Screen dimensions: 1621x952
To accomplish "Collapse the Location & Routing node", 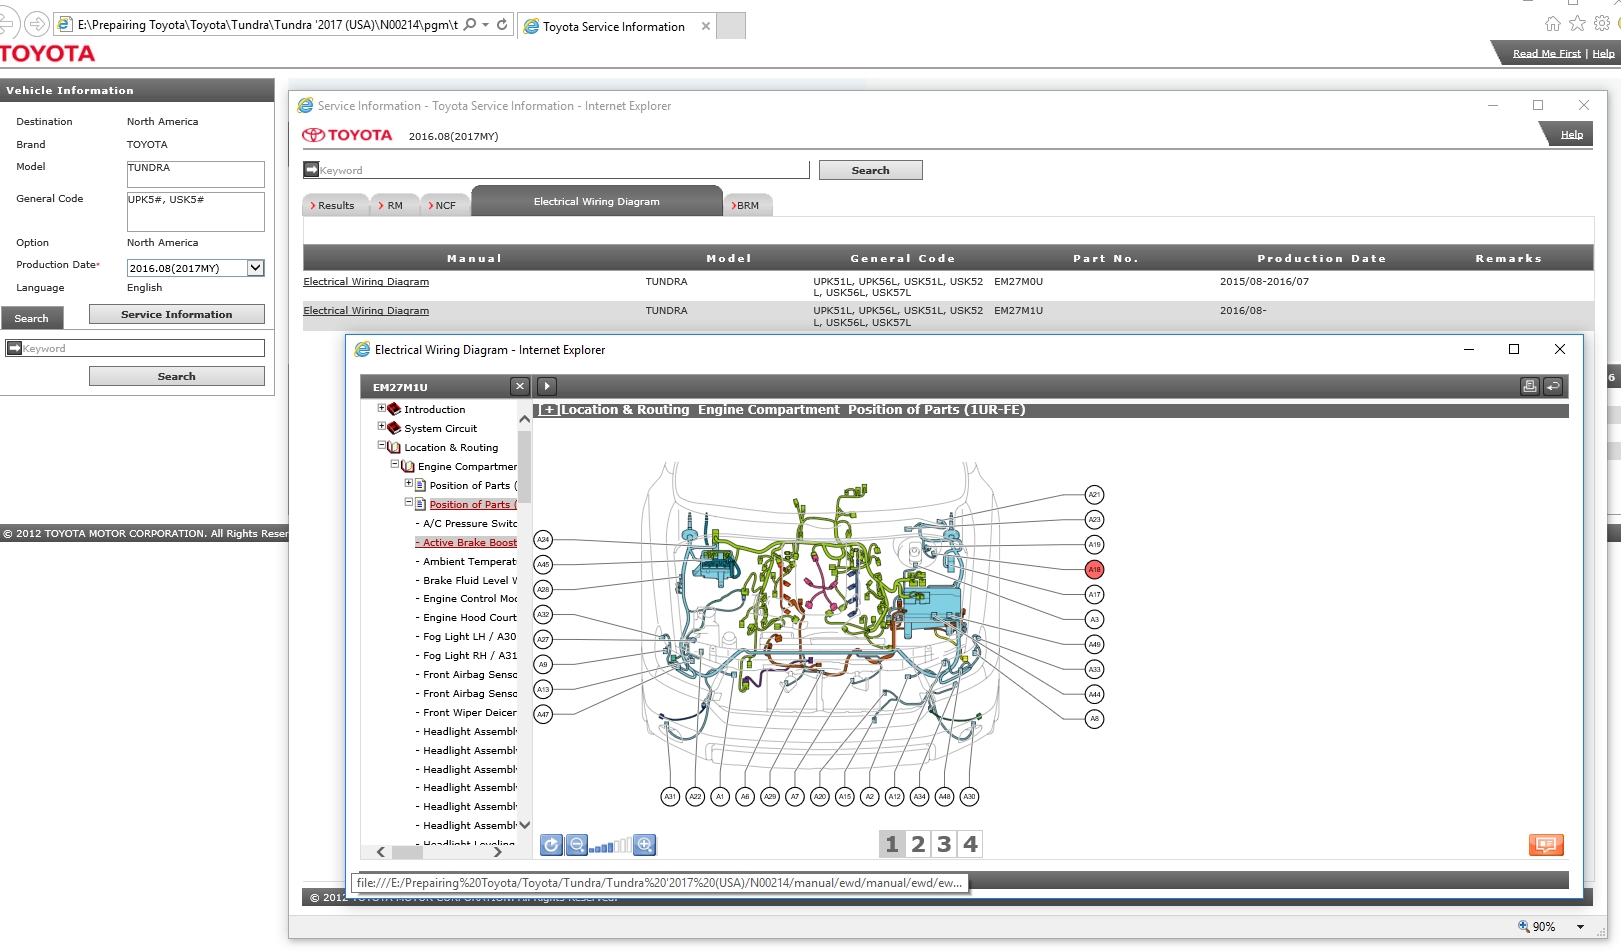I will [x=381, y=446].
